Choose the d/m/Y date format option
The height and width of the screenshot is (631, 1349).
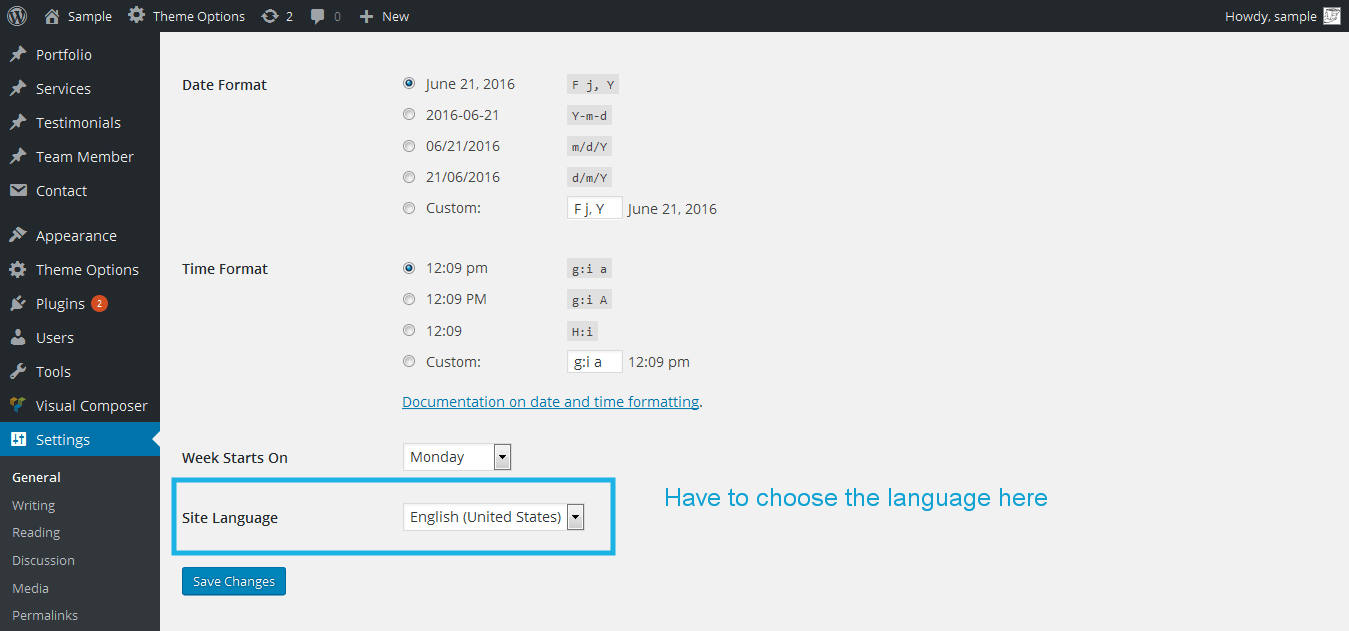coord(409,177)
